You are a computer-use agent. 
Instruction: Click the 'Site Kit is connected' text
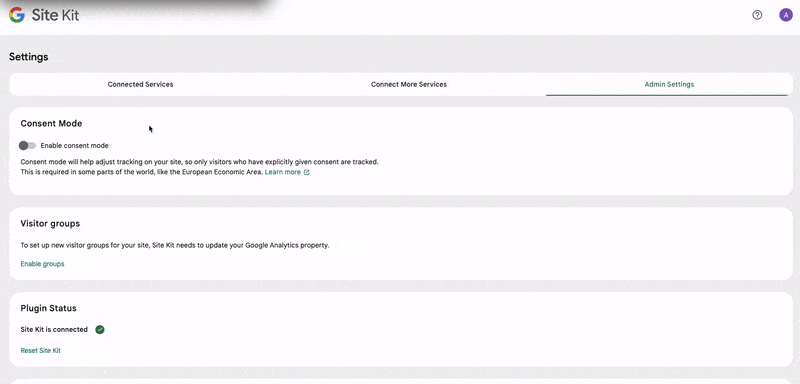54,329
